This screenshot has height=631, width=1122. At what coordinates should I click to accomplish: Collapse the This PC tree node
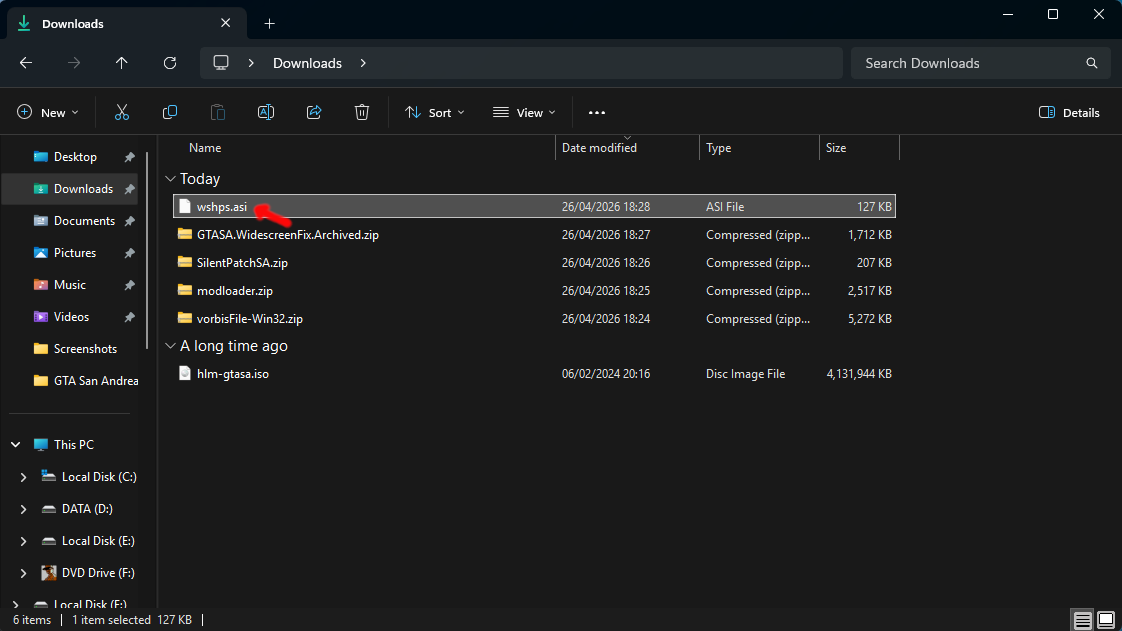[16, 444]
